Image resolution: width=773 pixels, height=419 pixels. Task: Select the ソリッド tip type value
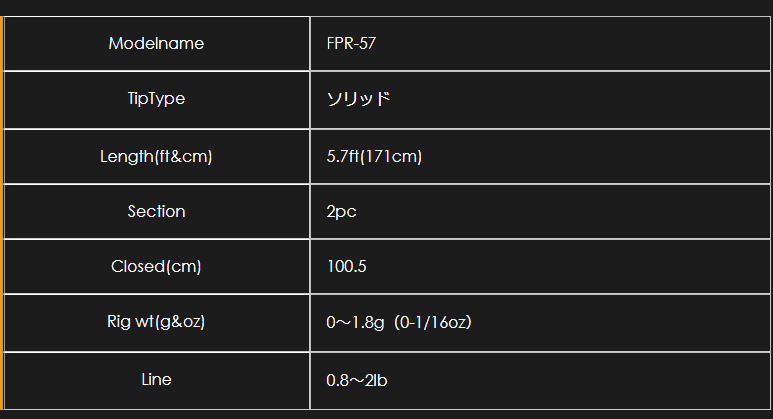click(358, 99)
